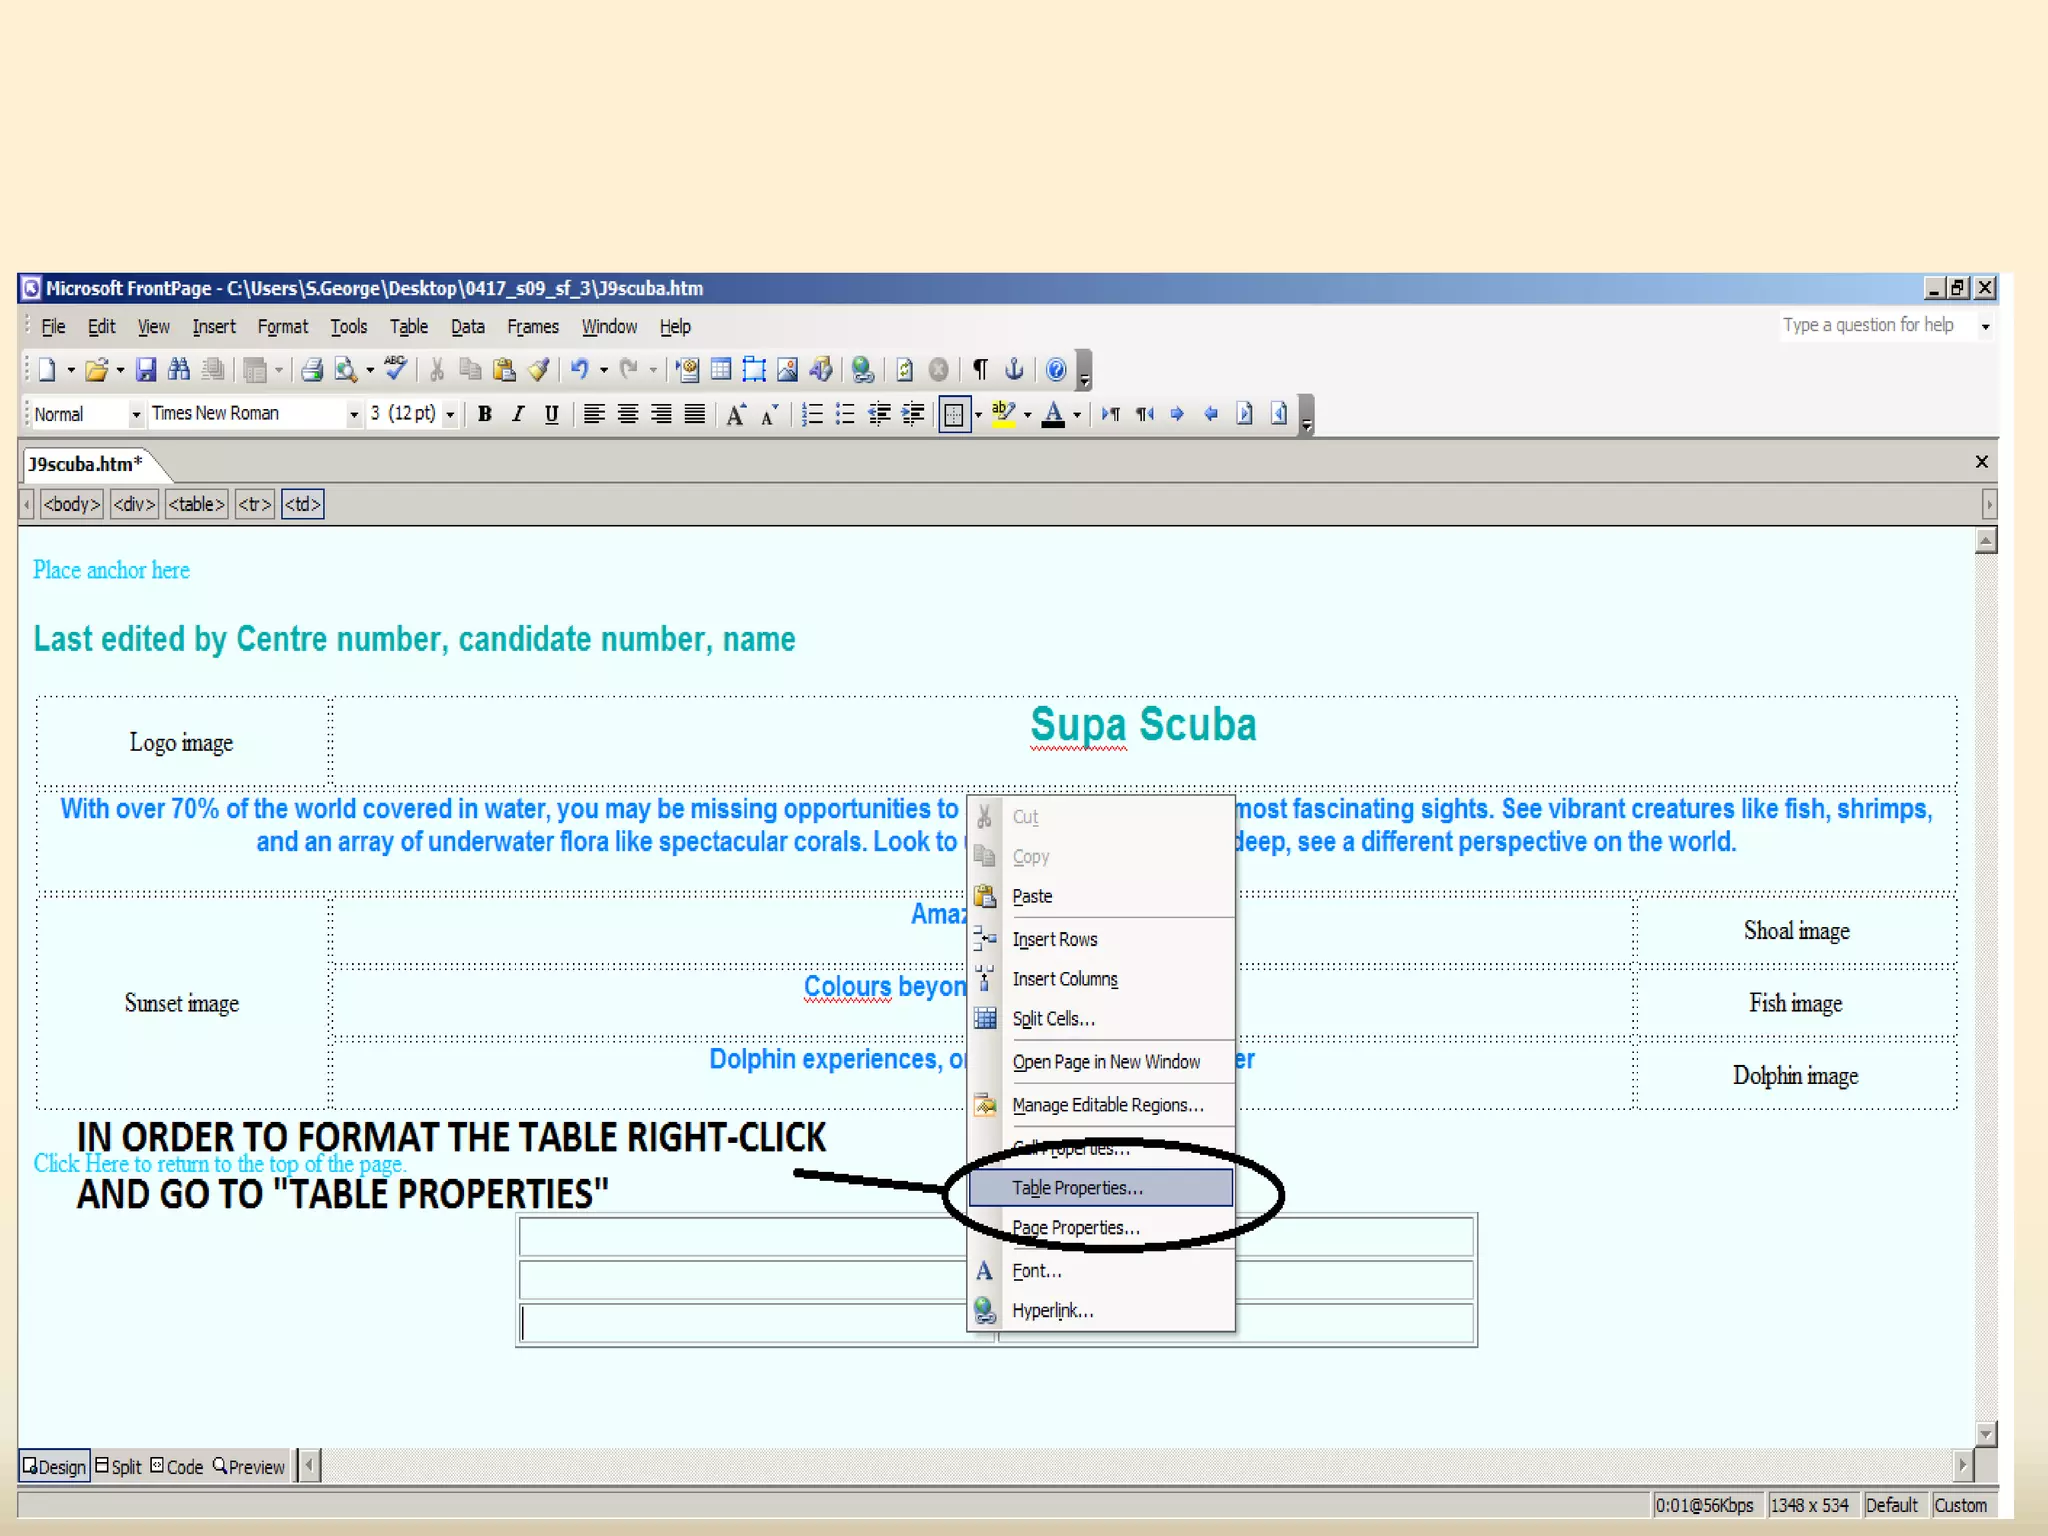Click the Insert Table toolbar icon

(x=720, y=370)
